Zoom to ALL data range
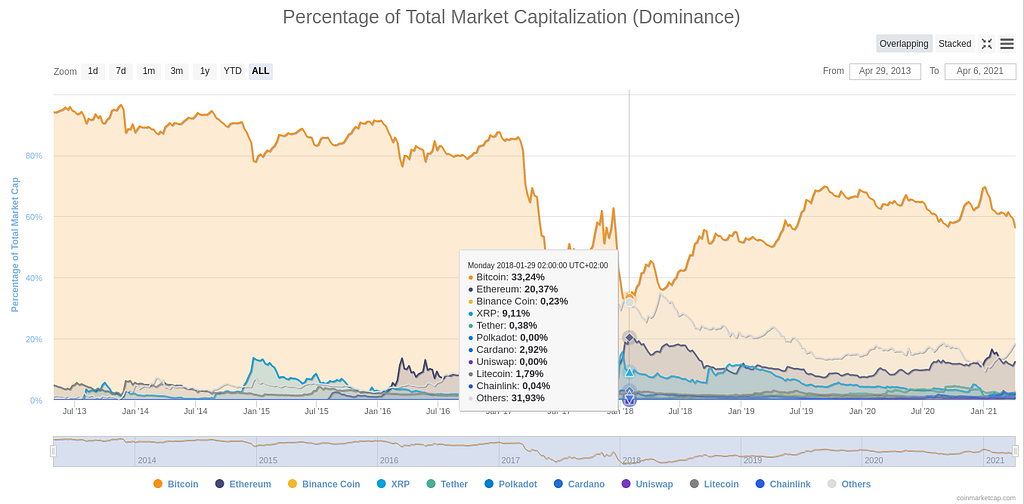 coord(261,71)
